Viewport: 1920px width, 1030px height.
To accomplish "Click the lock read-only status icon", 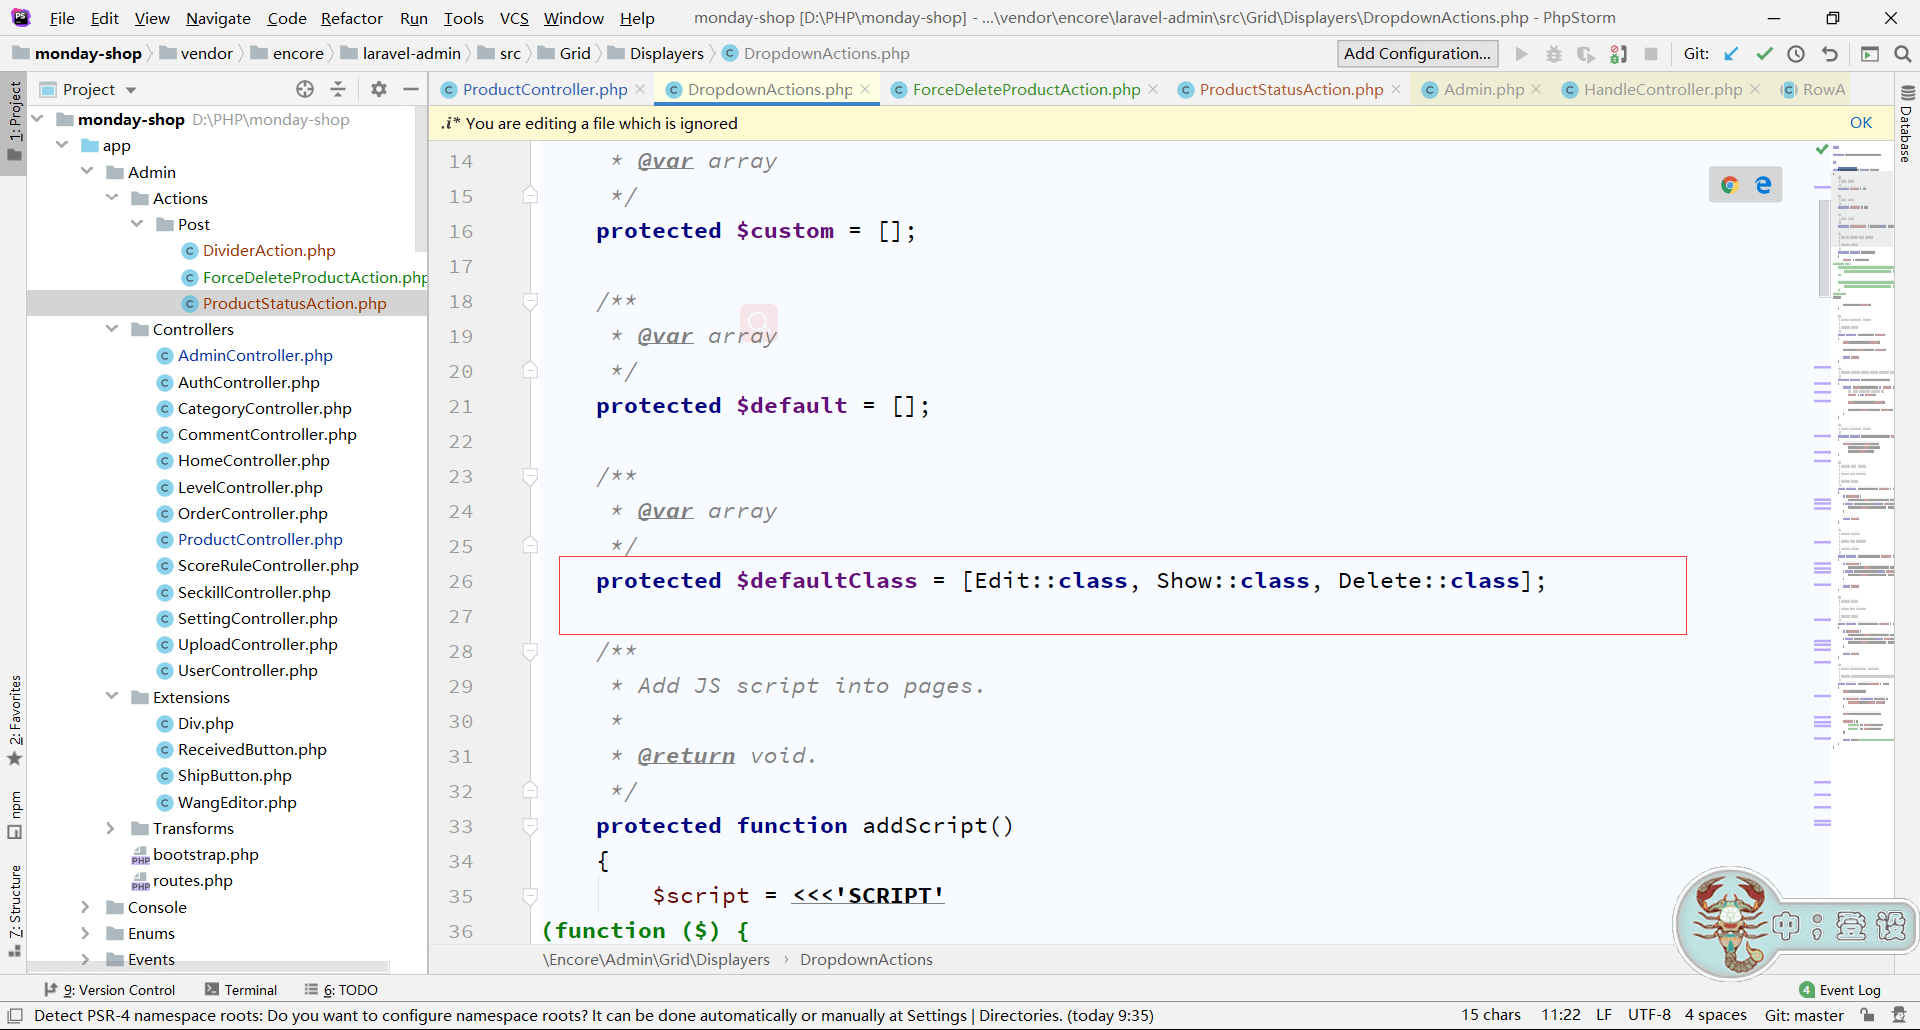I will click(1867, 1015).
